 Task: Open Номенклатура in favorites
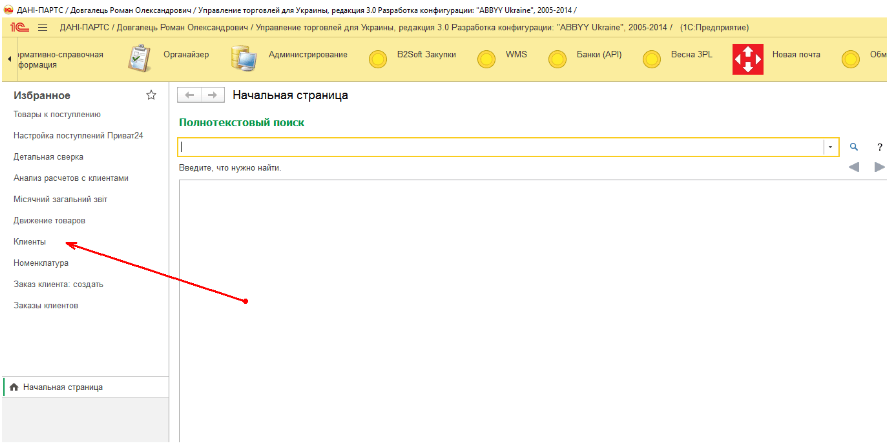[x=41, y=263]
